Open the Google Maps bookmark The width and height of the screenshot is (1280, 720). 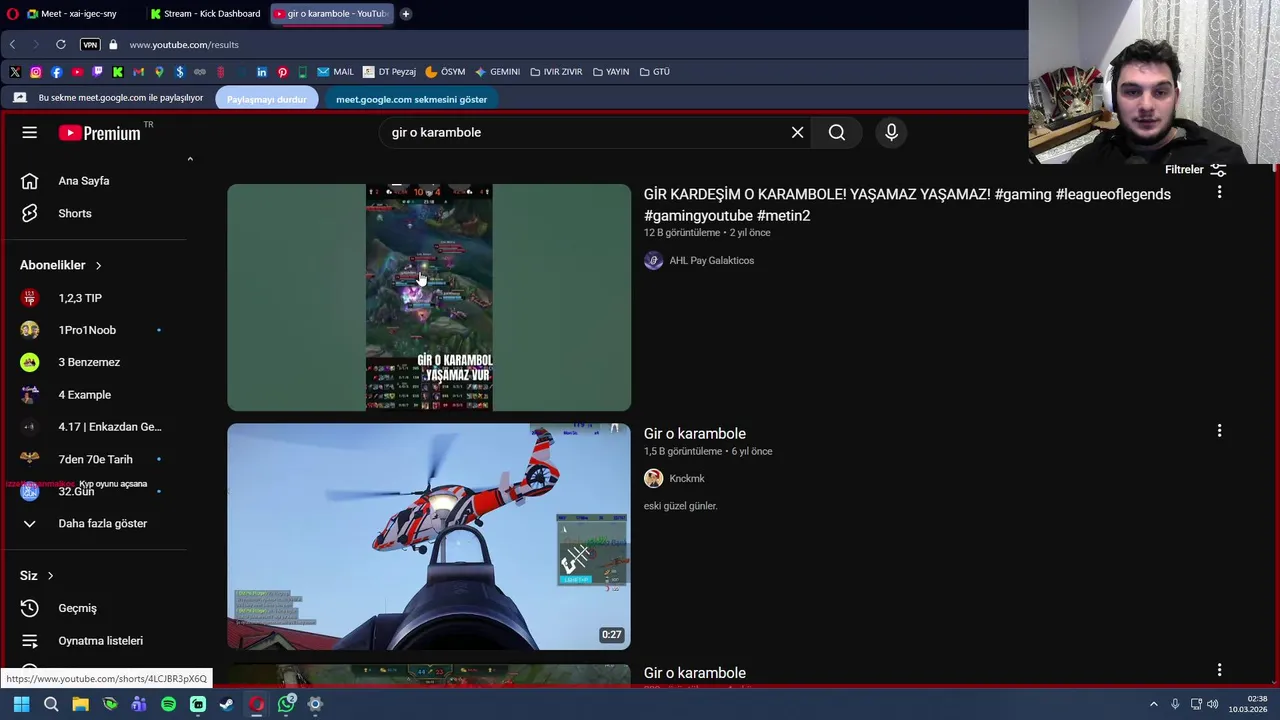pos(159,72)
